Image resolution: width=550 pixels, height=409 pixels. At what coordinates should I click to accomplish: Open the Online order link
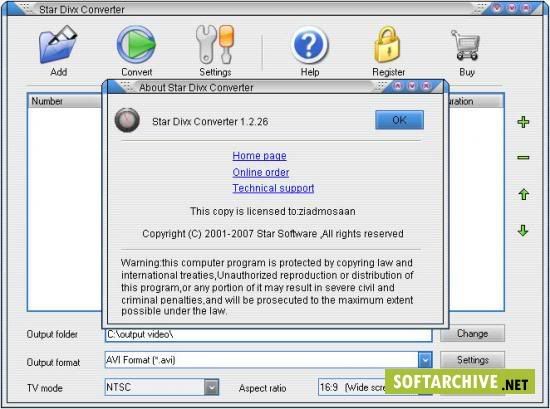coord(261,172)
